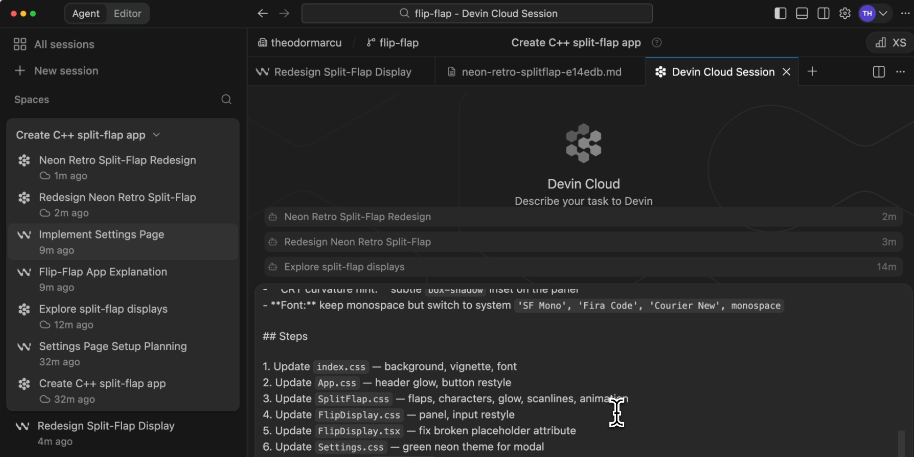Viewport: 914px width, 457px height.
Task: Open Redesign Neon Retro Split-Flap sidebar session
Action: (x=123, y=205)
